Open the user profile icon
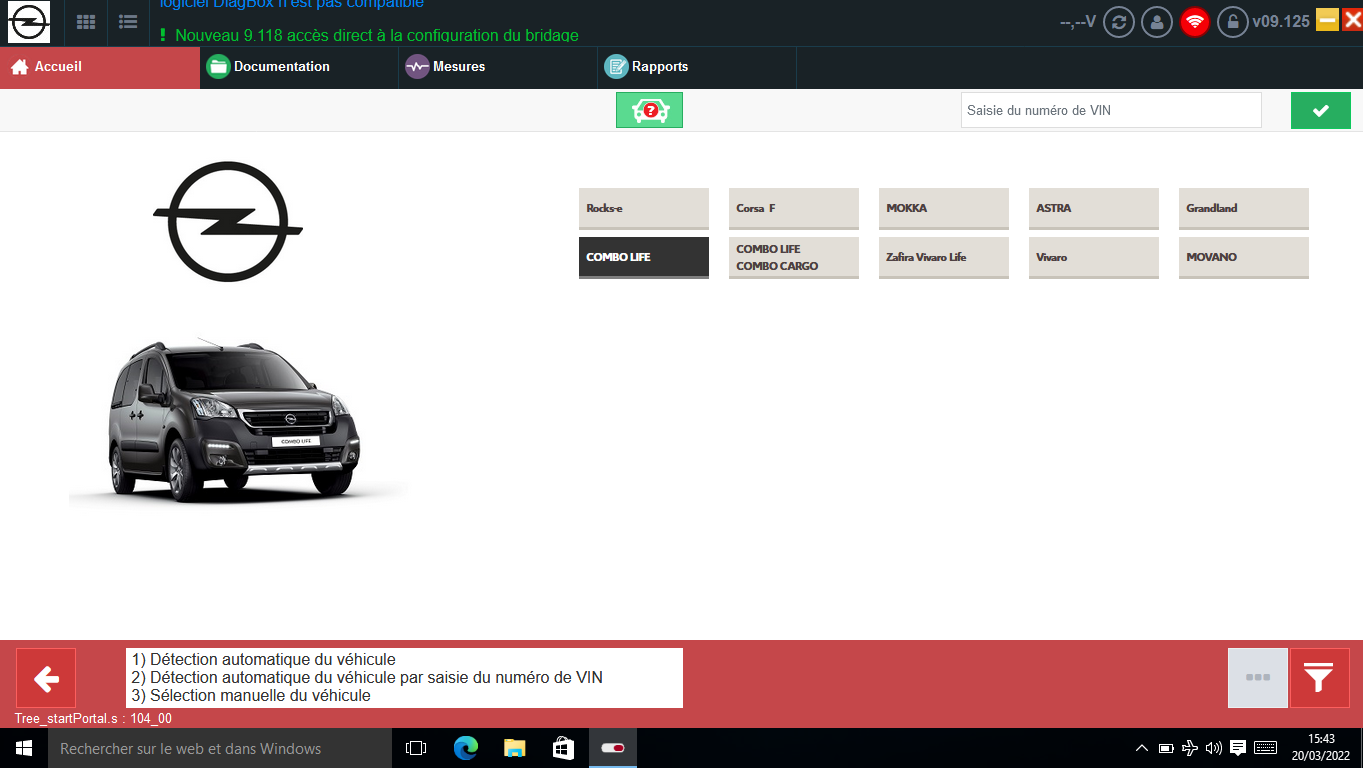 (x=1157, y=22)
